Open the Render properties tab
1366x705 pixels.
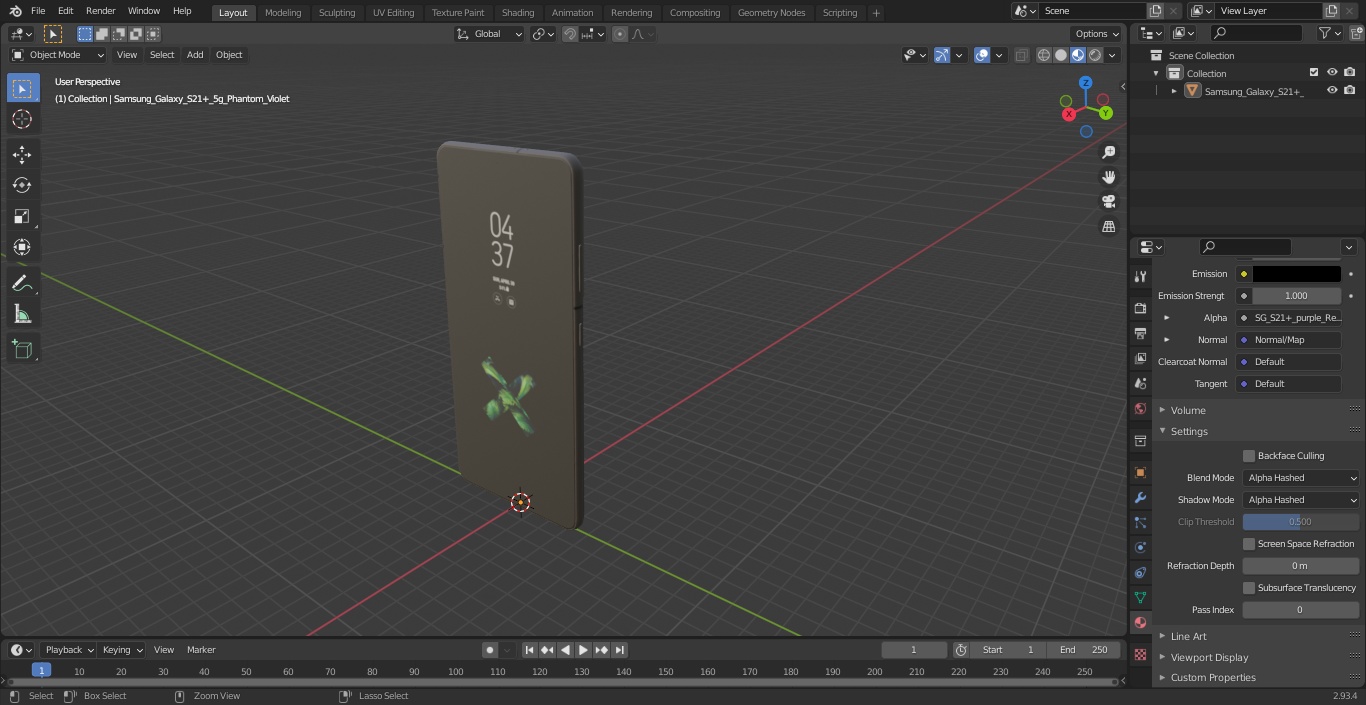tap(1140, 308)
